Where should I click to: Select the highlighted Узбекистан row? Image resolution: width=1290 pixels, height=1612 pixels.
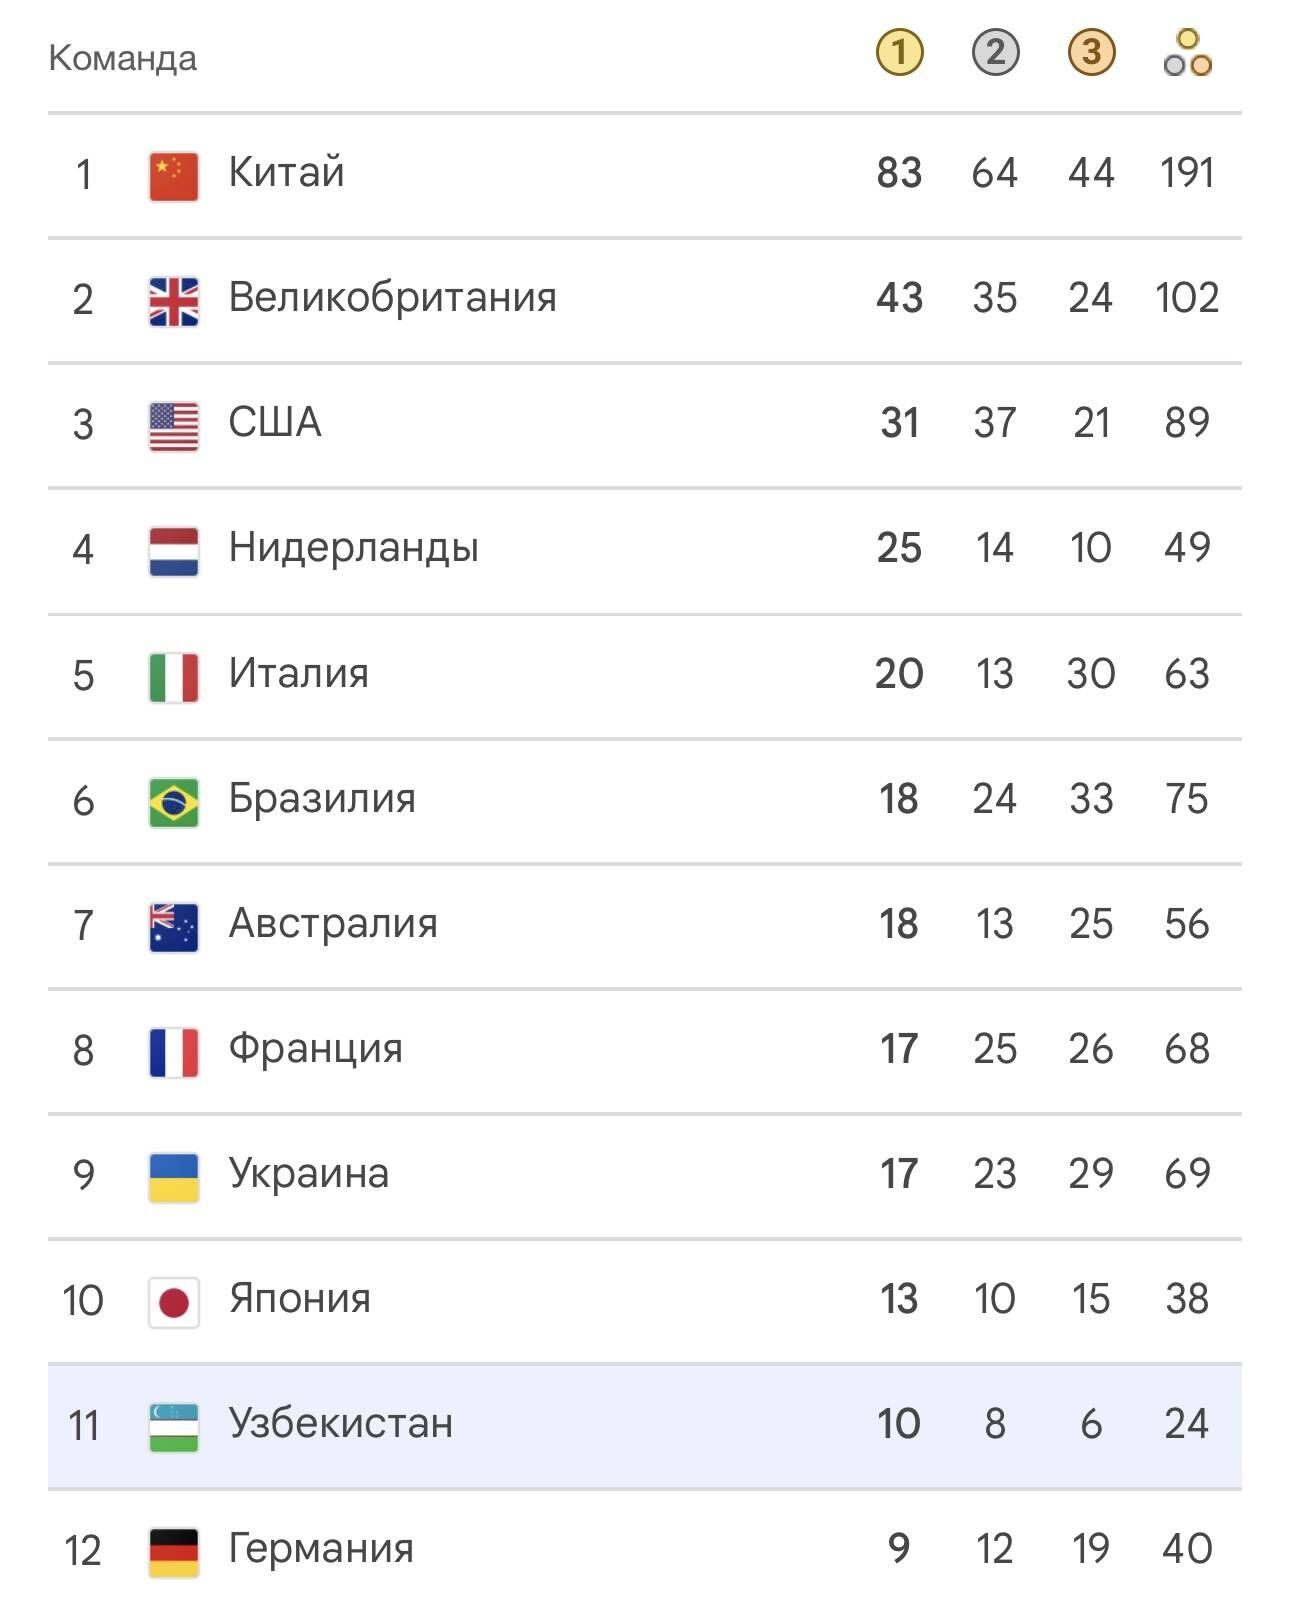click(645, 1425)
